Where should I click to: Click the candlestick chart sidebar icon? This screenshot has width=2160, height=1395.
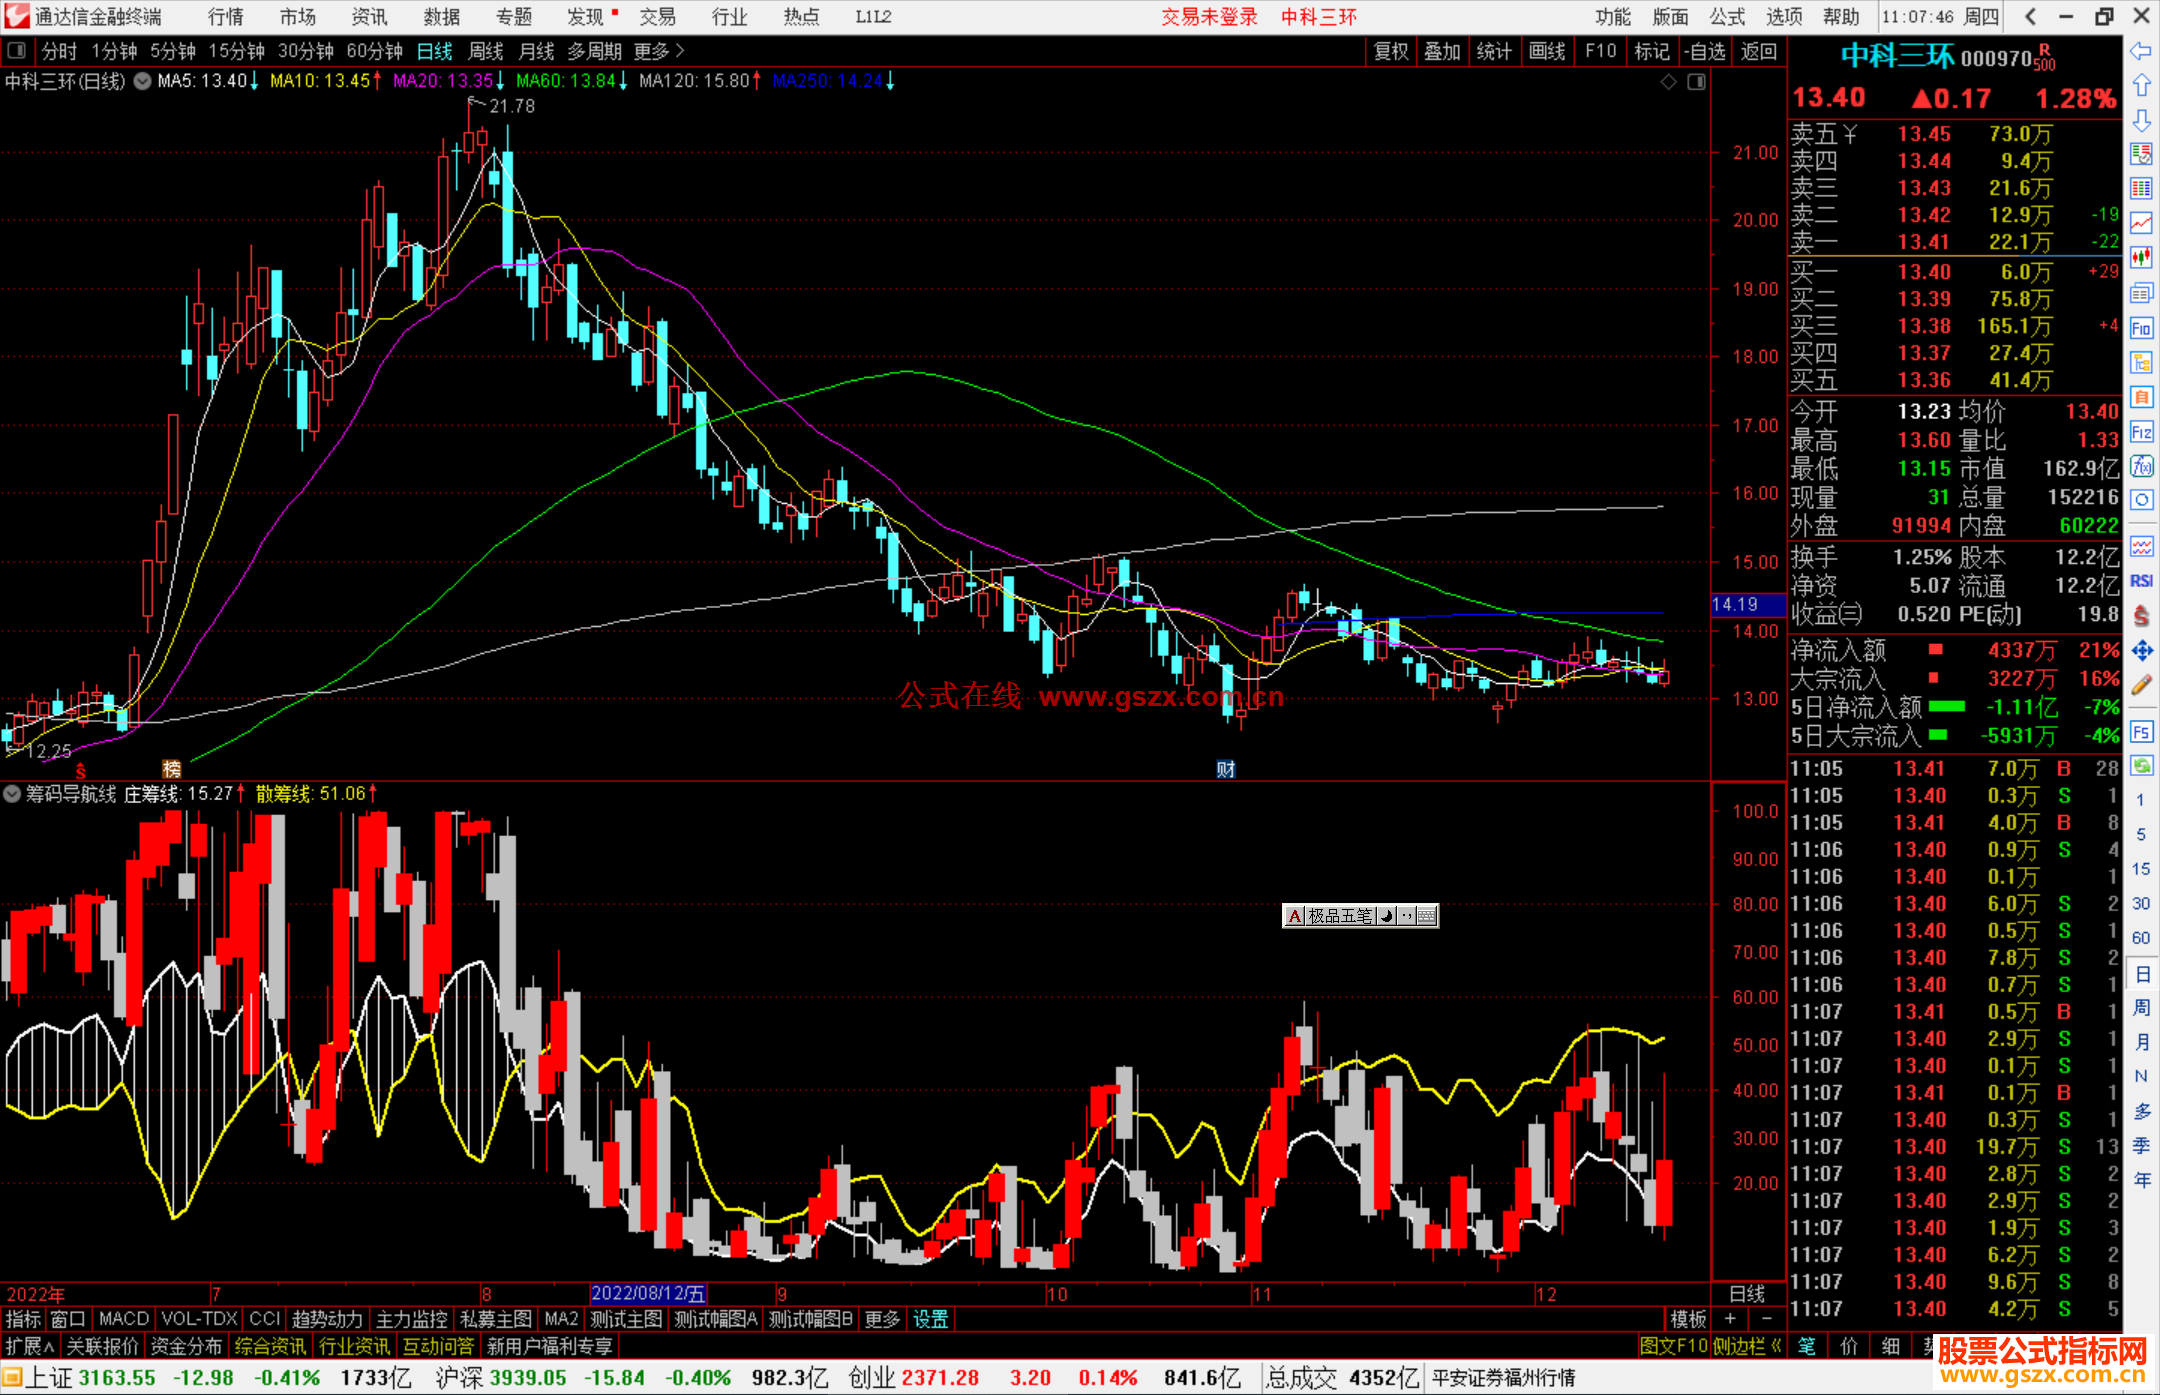[2141, 258]
